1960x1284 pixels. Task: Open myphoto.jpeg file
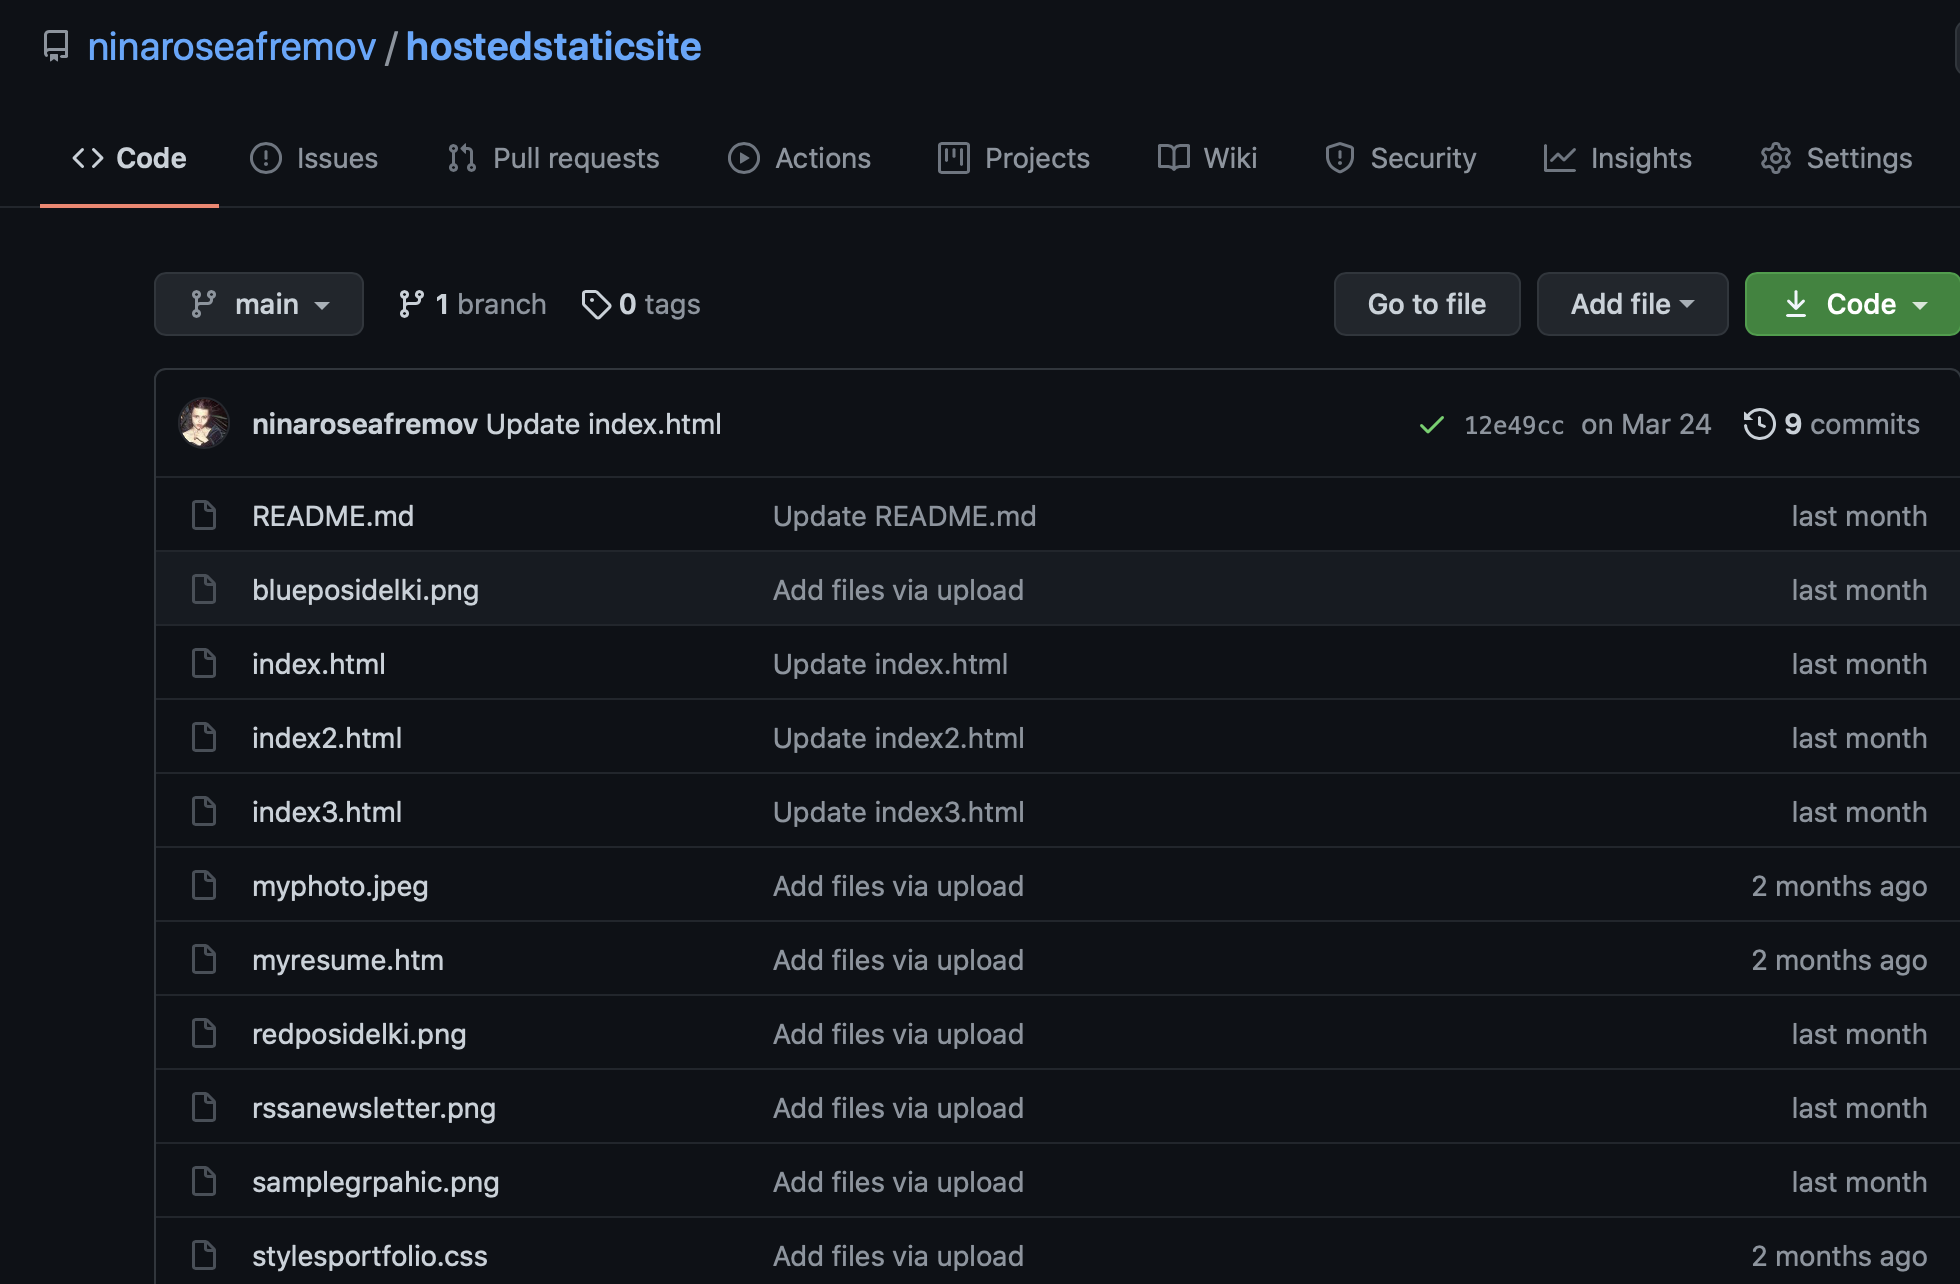tap(340, 886)
